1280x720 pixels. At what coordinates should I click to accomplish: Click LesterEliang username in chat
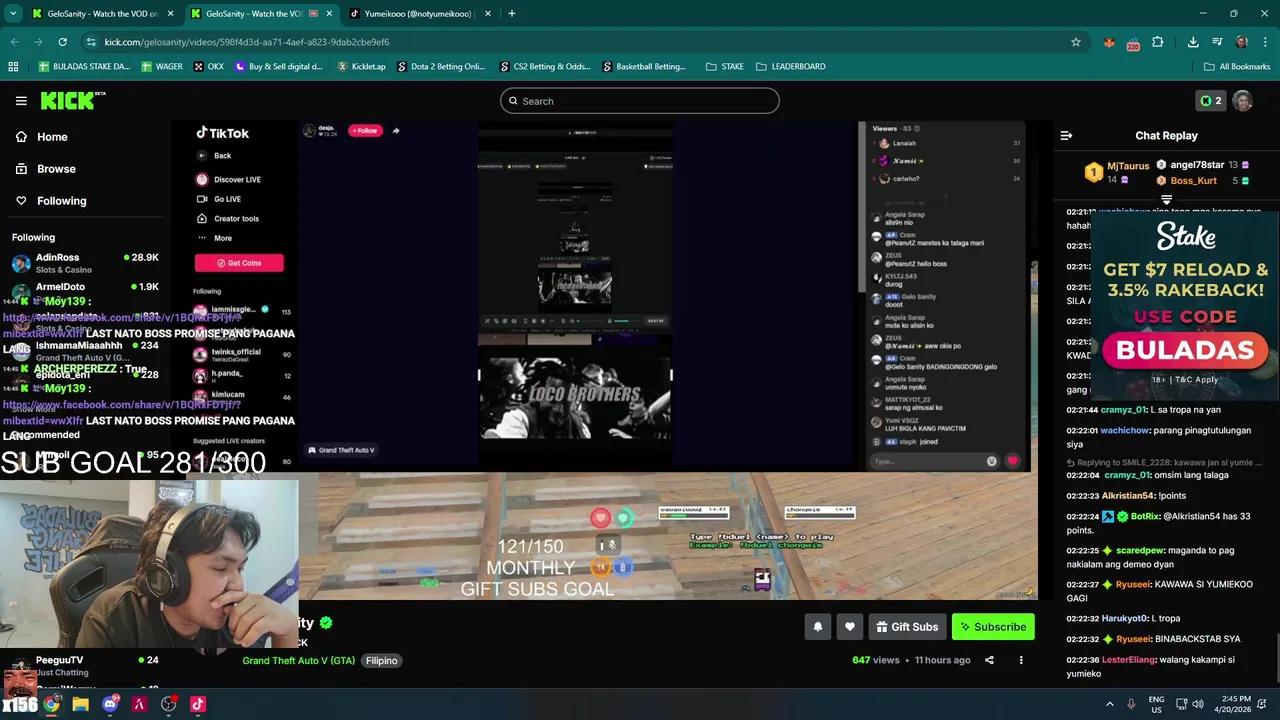point(1128,660)
